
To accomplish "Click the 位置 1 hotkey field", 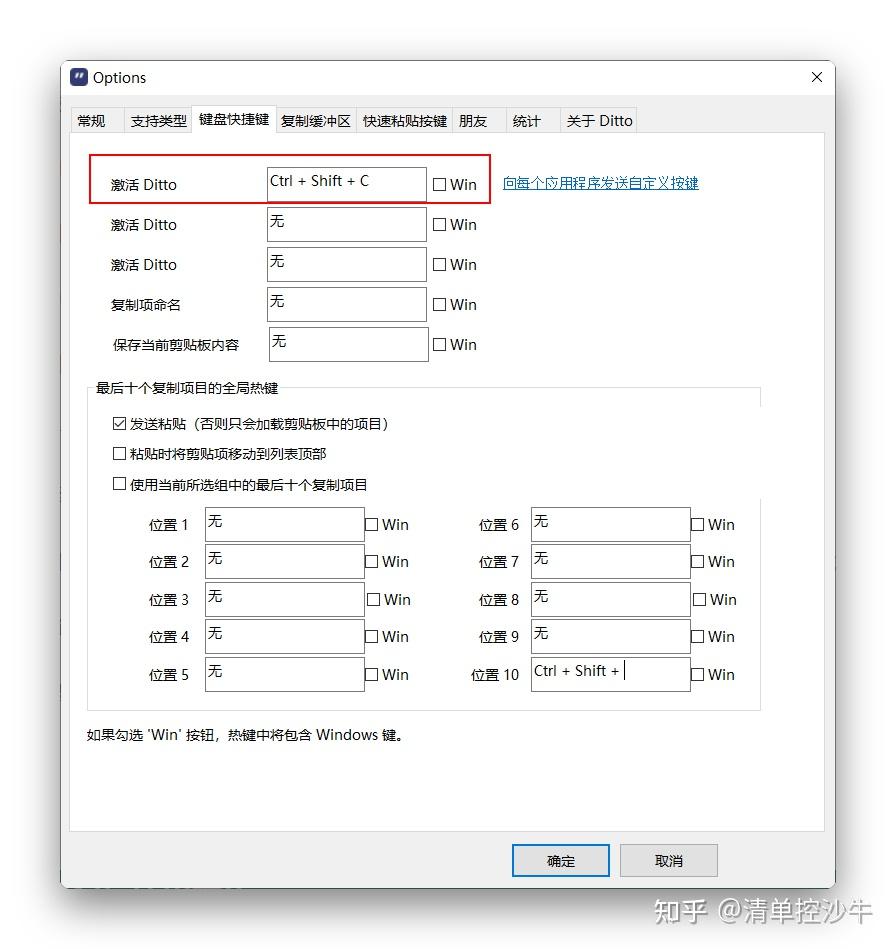I will [x=285, y=524].
